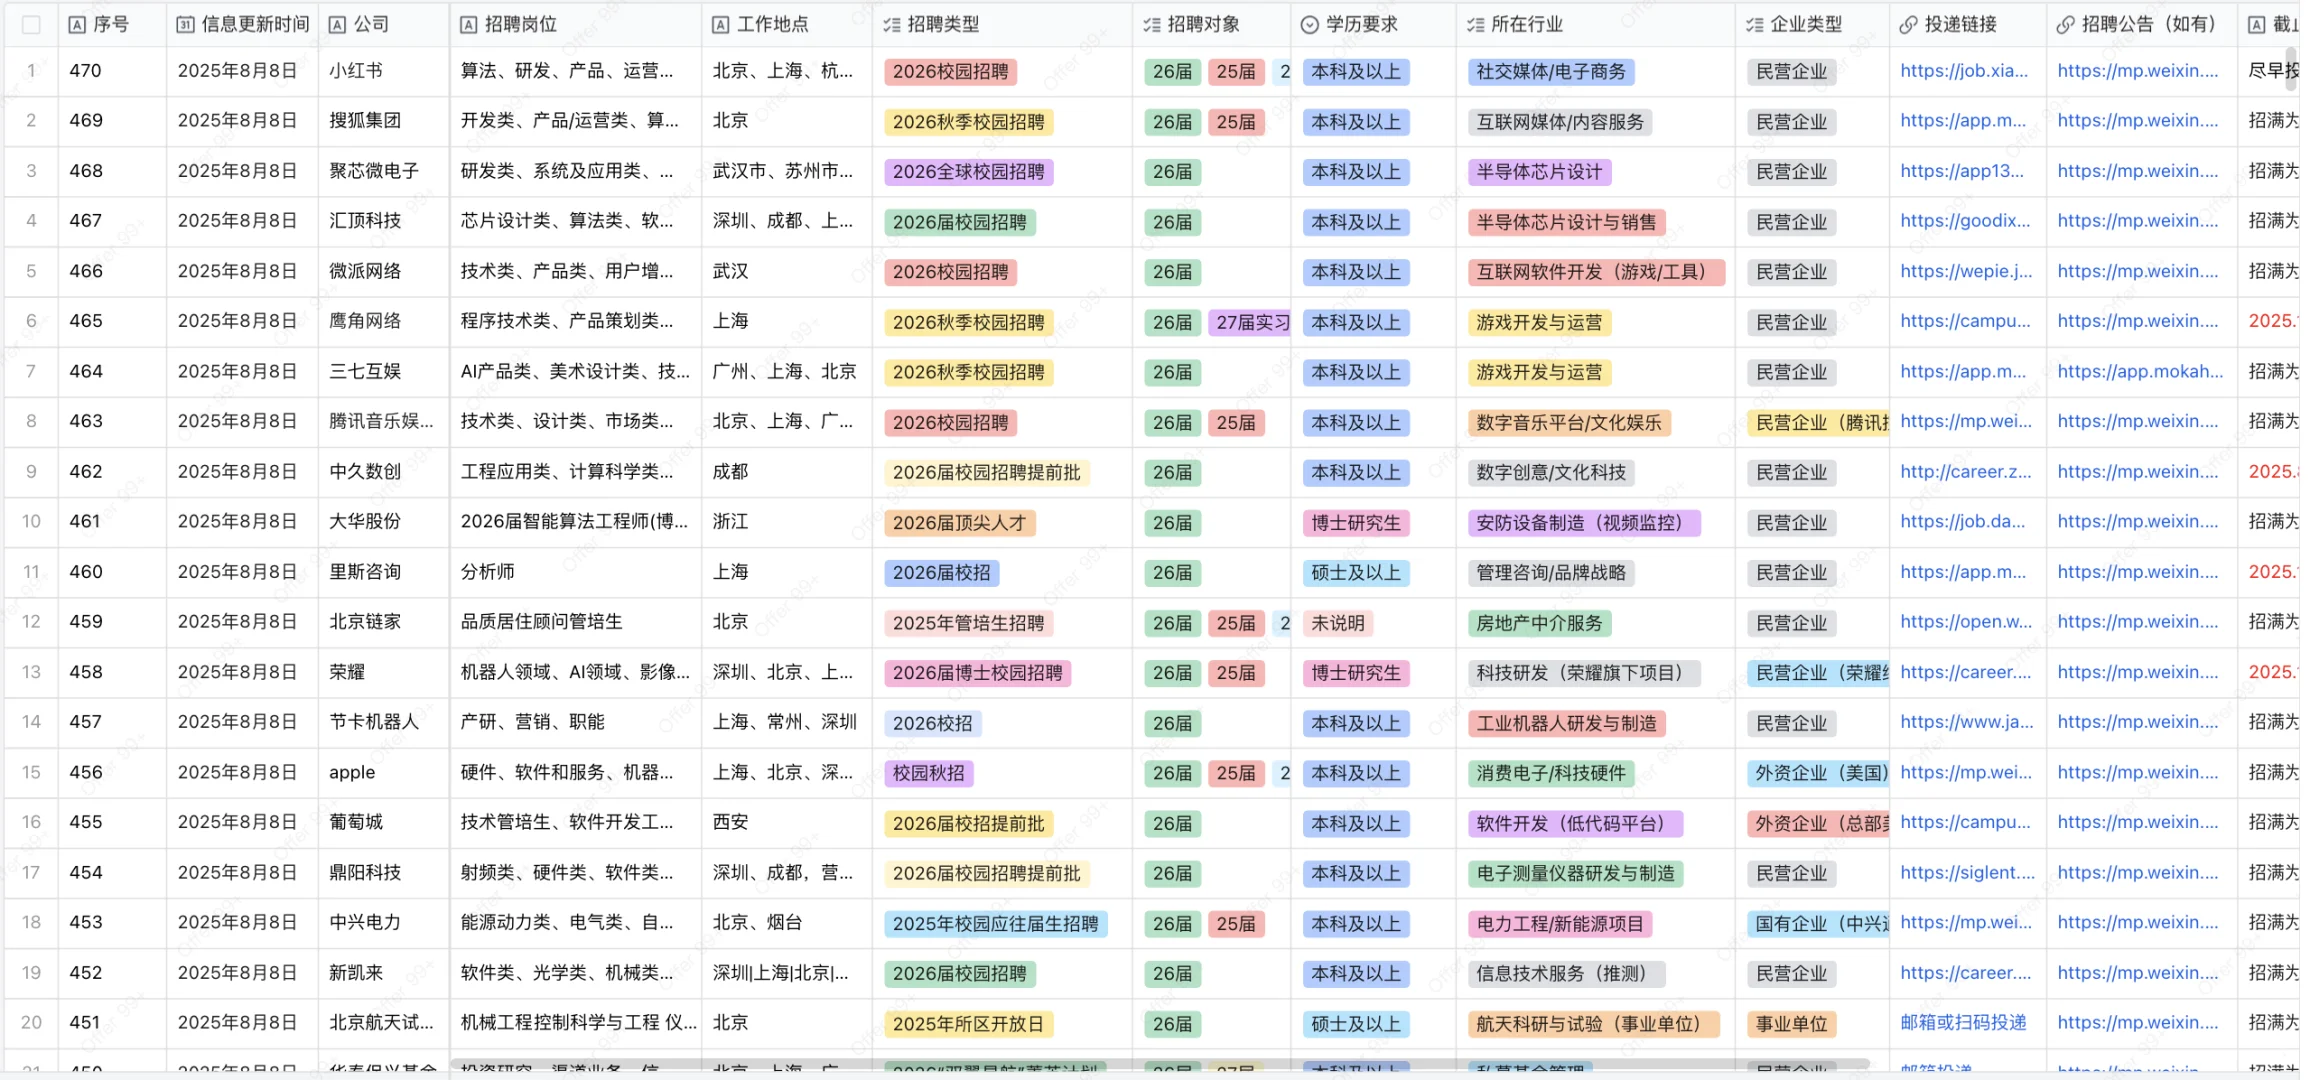Click the 2026届顶尖人才 tag
Screen dimensions: 2310x1080
coord(959,523)
